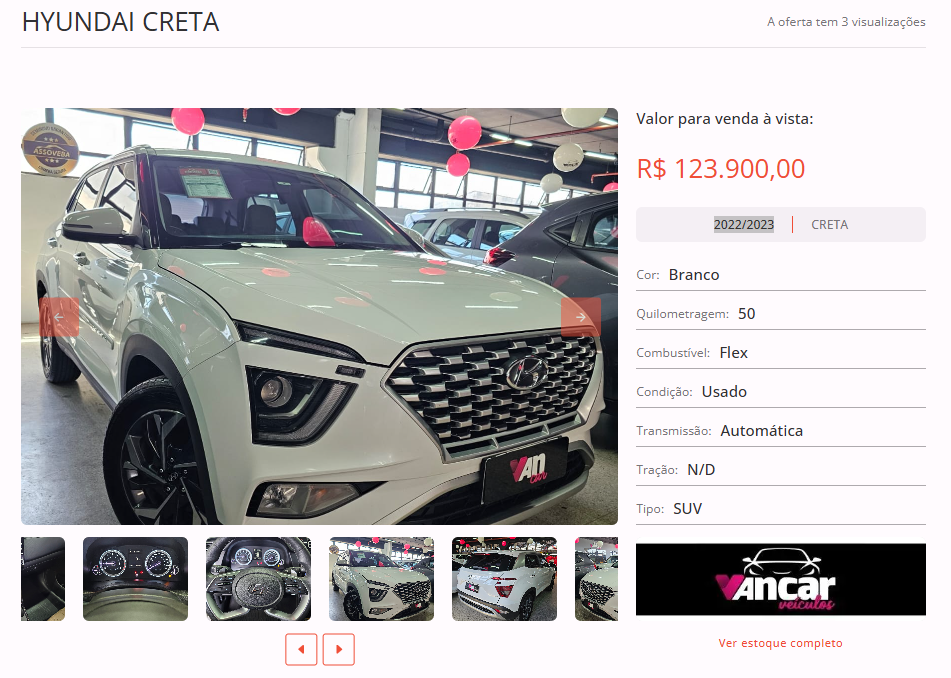Click the CRETA model label
The image size is (951, 678).
pos(830,224)
